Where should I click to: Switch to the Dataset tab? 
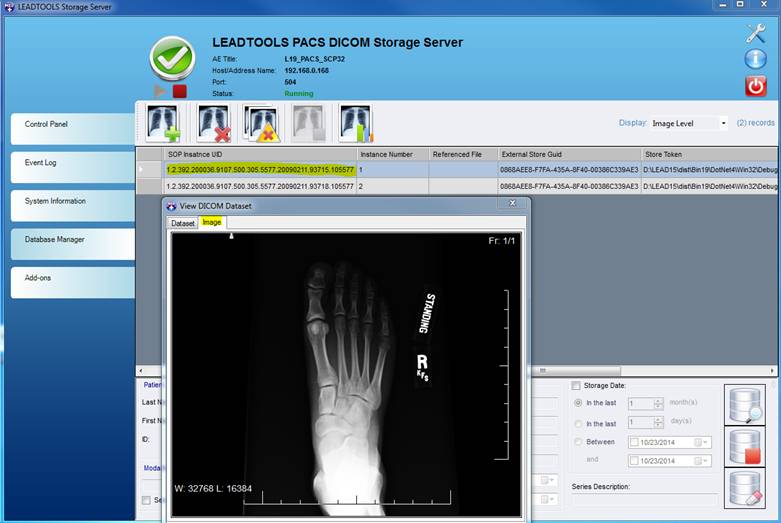[x=183, y=223]
